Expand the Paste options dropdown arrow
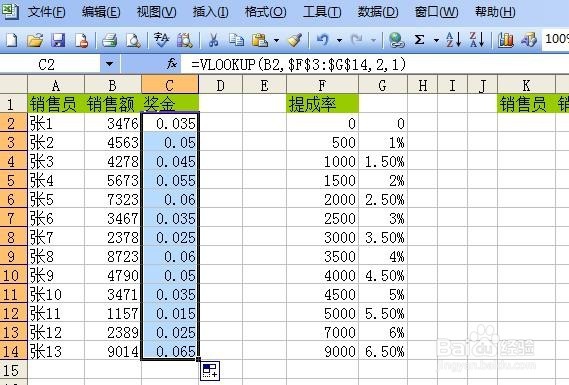 point(277,40)
